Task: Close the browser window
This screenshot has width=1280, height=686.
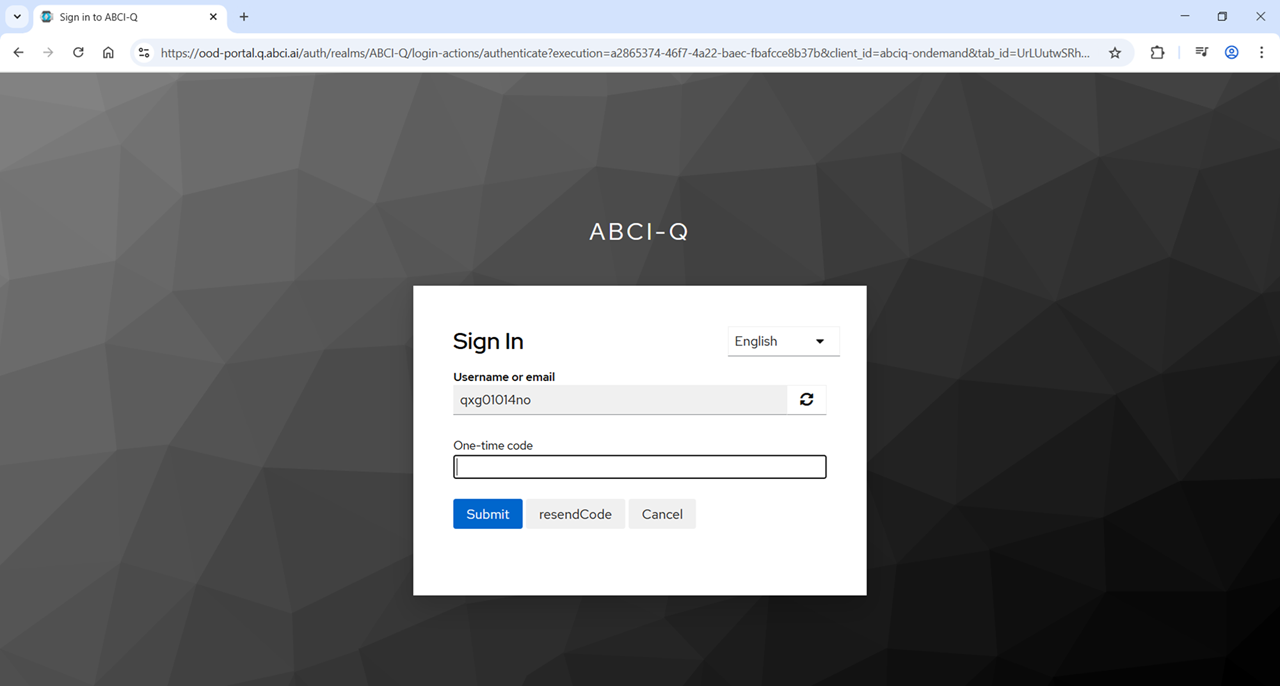Action: [x=1260, y=16]
